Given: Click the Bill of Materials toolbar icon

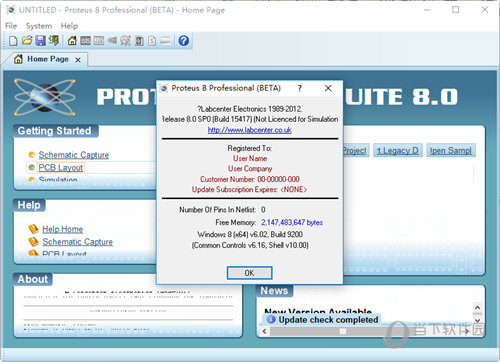Looking at the screenshot, I should click(152, 41).
